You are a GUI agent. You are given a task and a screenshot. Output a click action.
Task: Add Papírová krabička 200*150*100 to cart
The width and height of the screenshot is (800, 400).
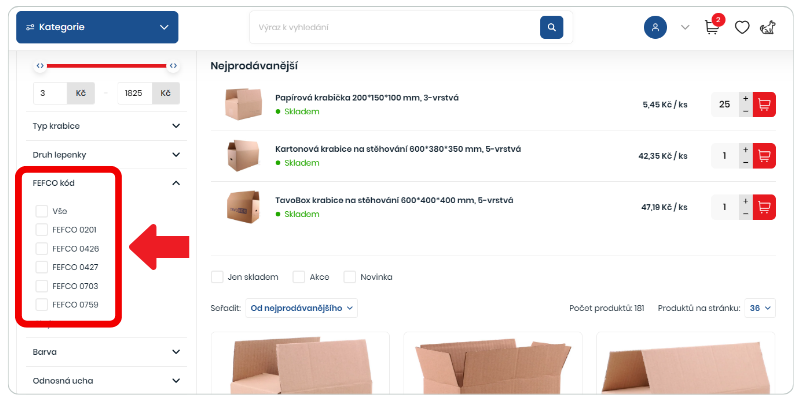[x=764, y=105]
